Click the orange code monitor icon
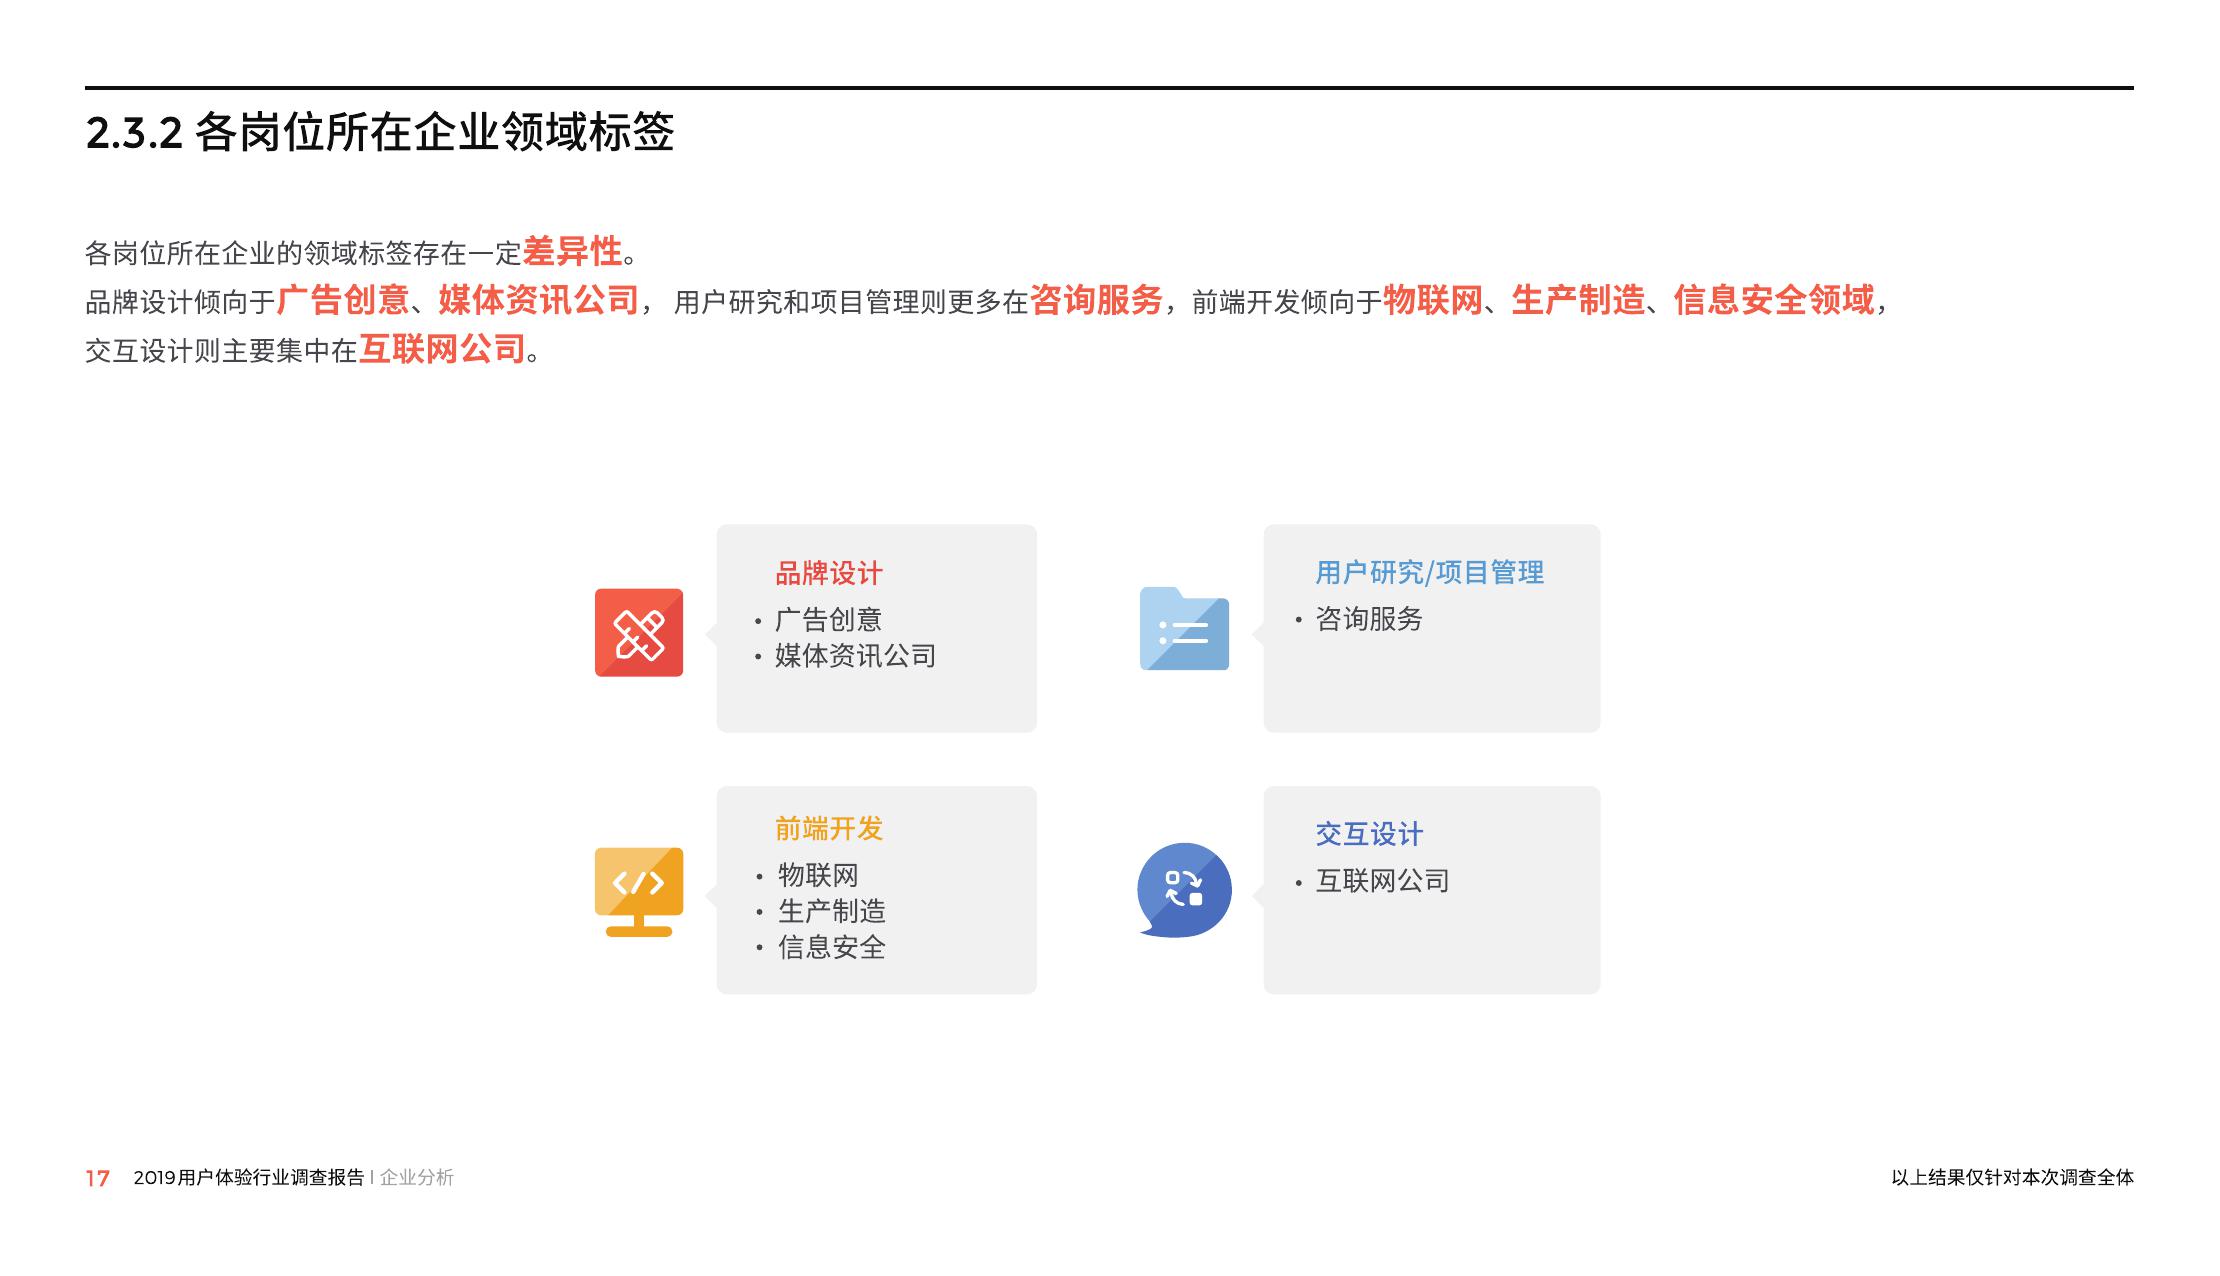2220x1276 pixels. 638,890
